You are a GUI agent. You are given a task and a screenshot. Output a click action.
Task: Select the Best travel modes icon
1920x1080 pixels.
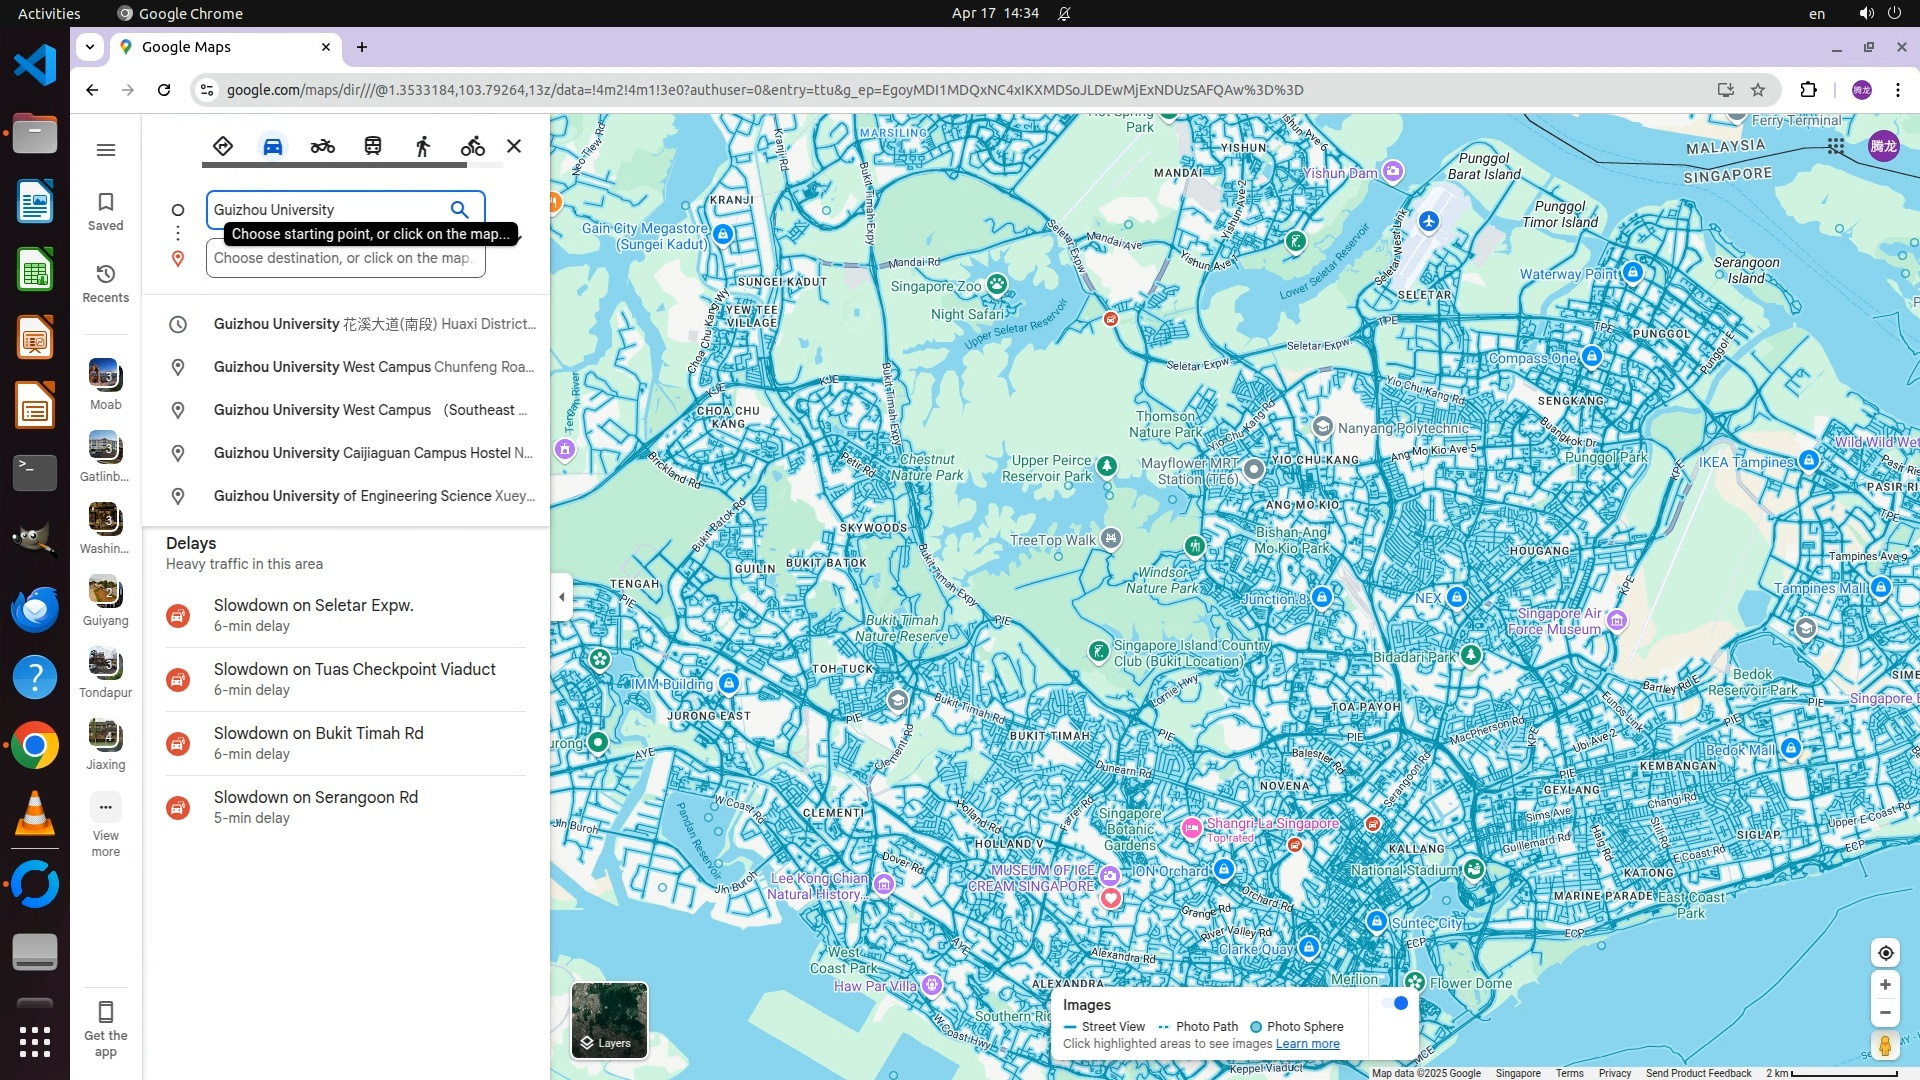pyautogui.click(x=223, y=146)
